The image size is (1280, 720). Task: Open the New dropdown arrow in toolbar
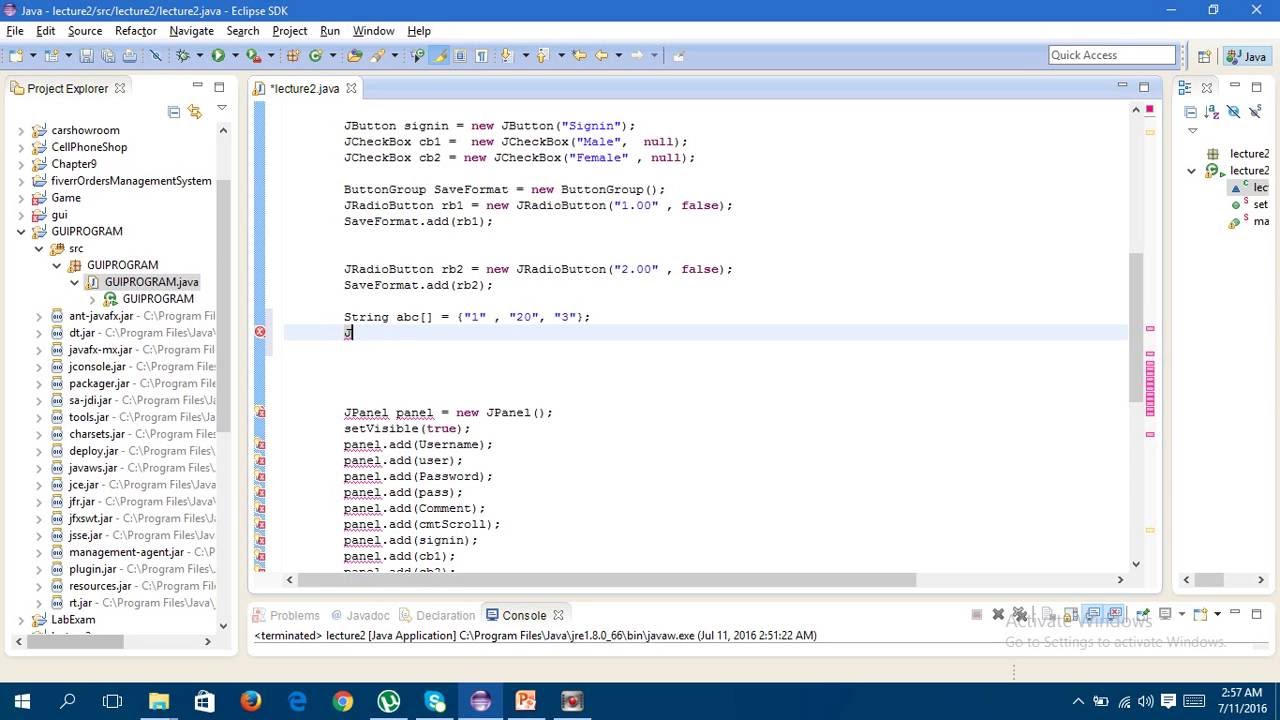pos(34,55)
